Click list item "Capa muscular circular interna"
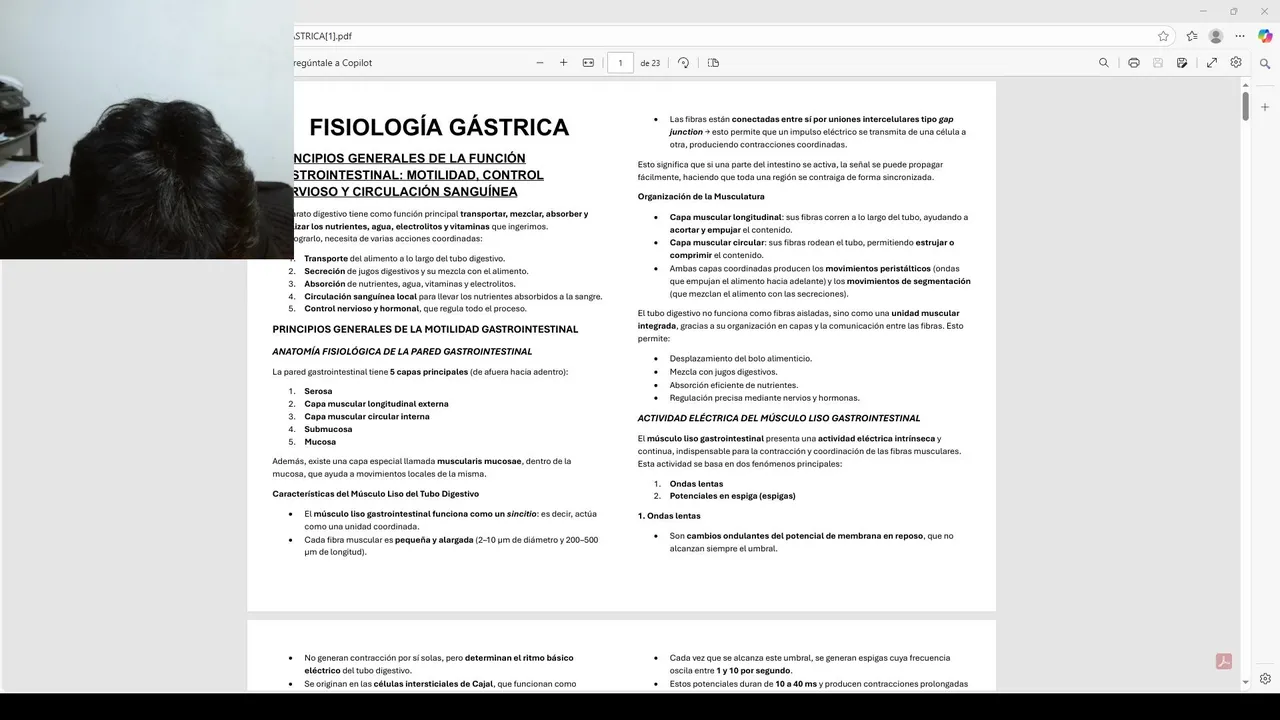This screenshot has height=720, width=1280. click(367, 416)
